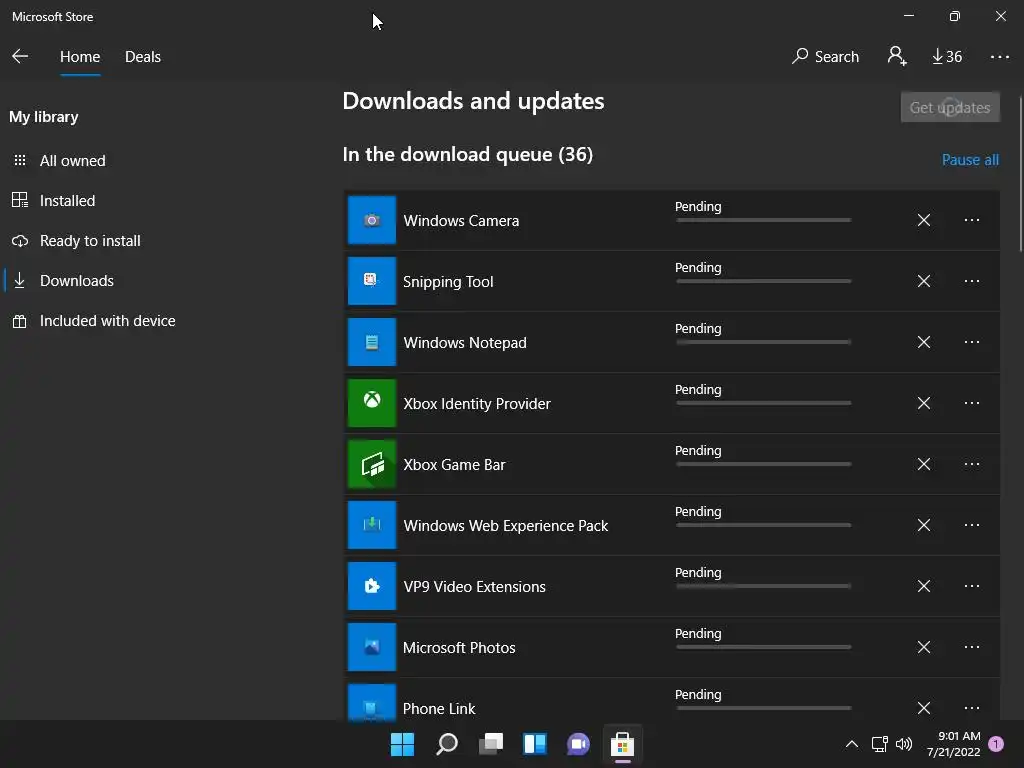
Task: Cancel the Xbox Game Bar download
Action: 923,464
